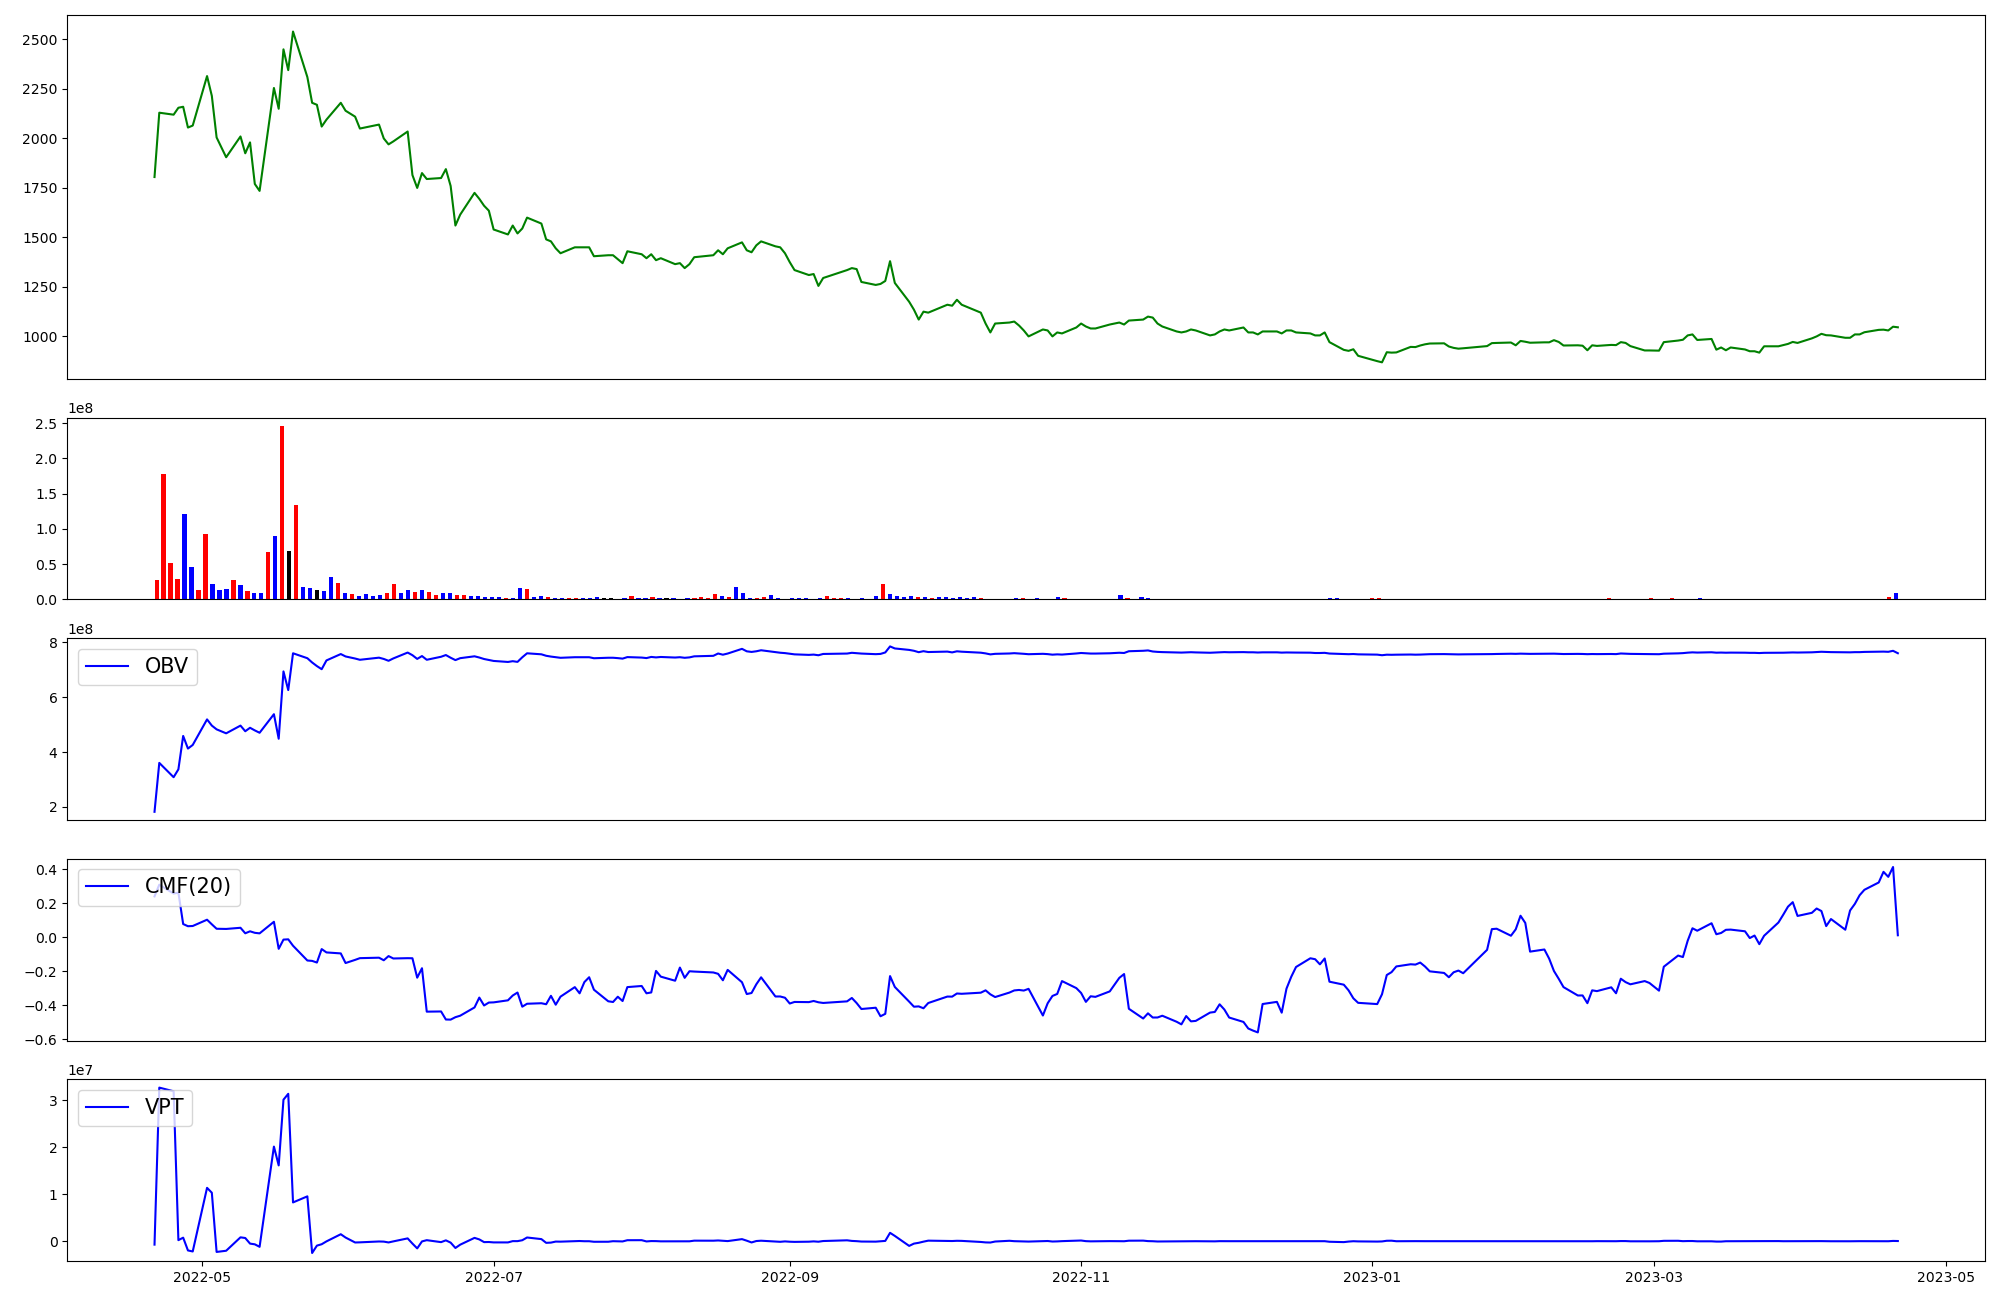Click the blue line sample in VPT legend
This screenshot has height=1300, width=2000.
click(108, 1107)
